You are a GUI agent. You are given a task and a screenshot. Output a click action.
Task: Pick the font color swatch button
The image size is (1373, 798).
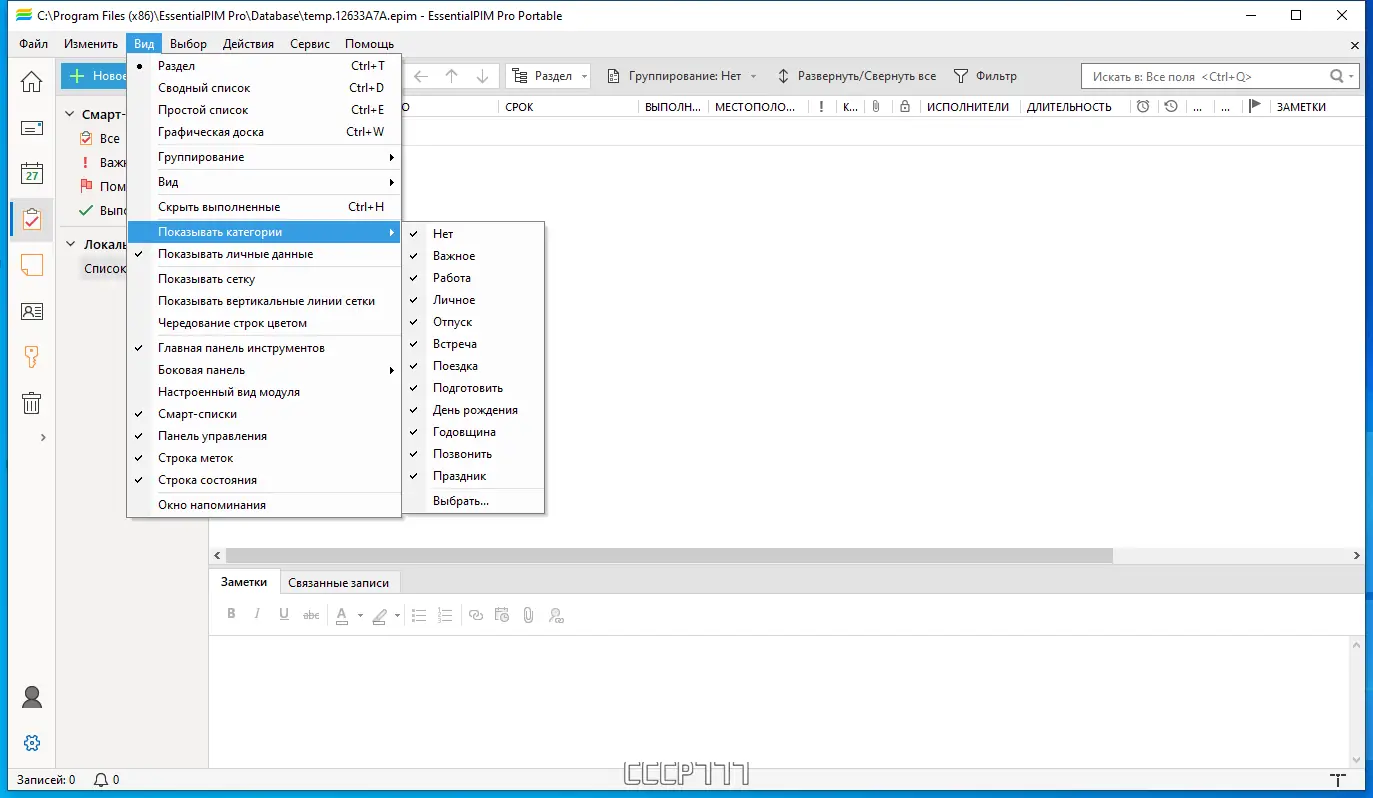[x=342, y=616]
